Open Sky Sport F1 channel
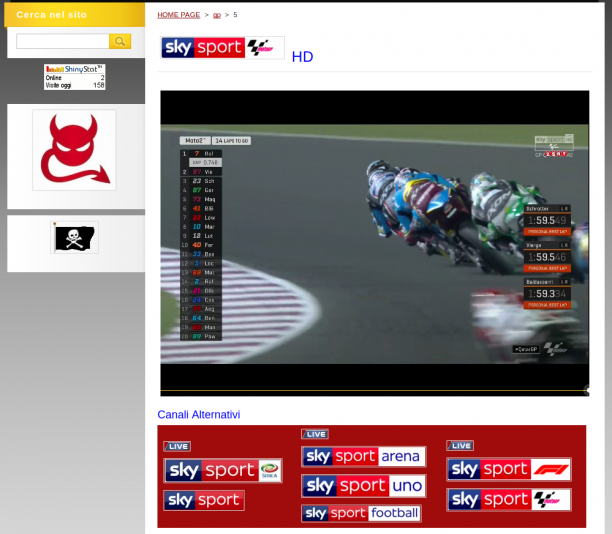612x534 pixels. click(x=509, y=469)
